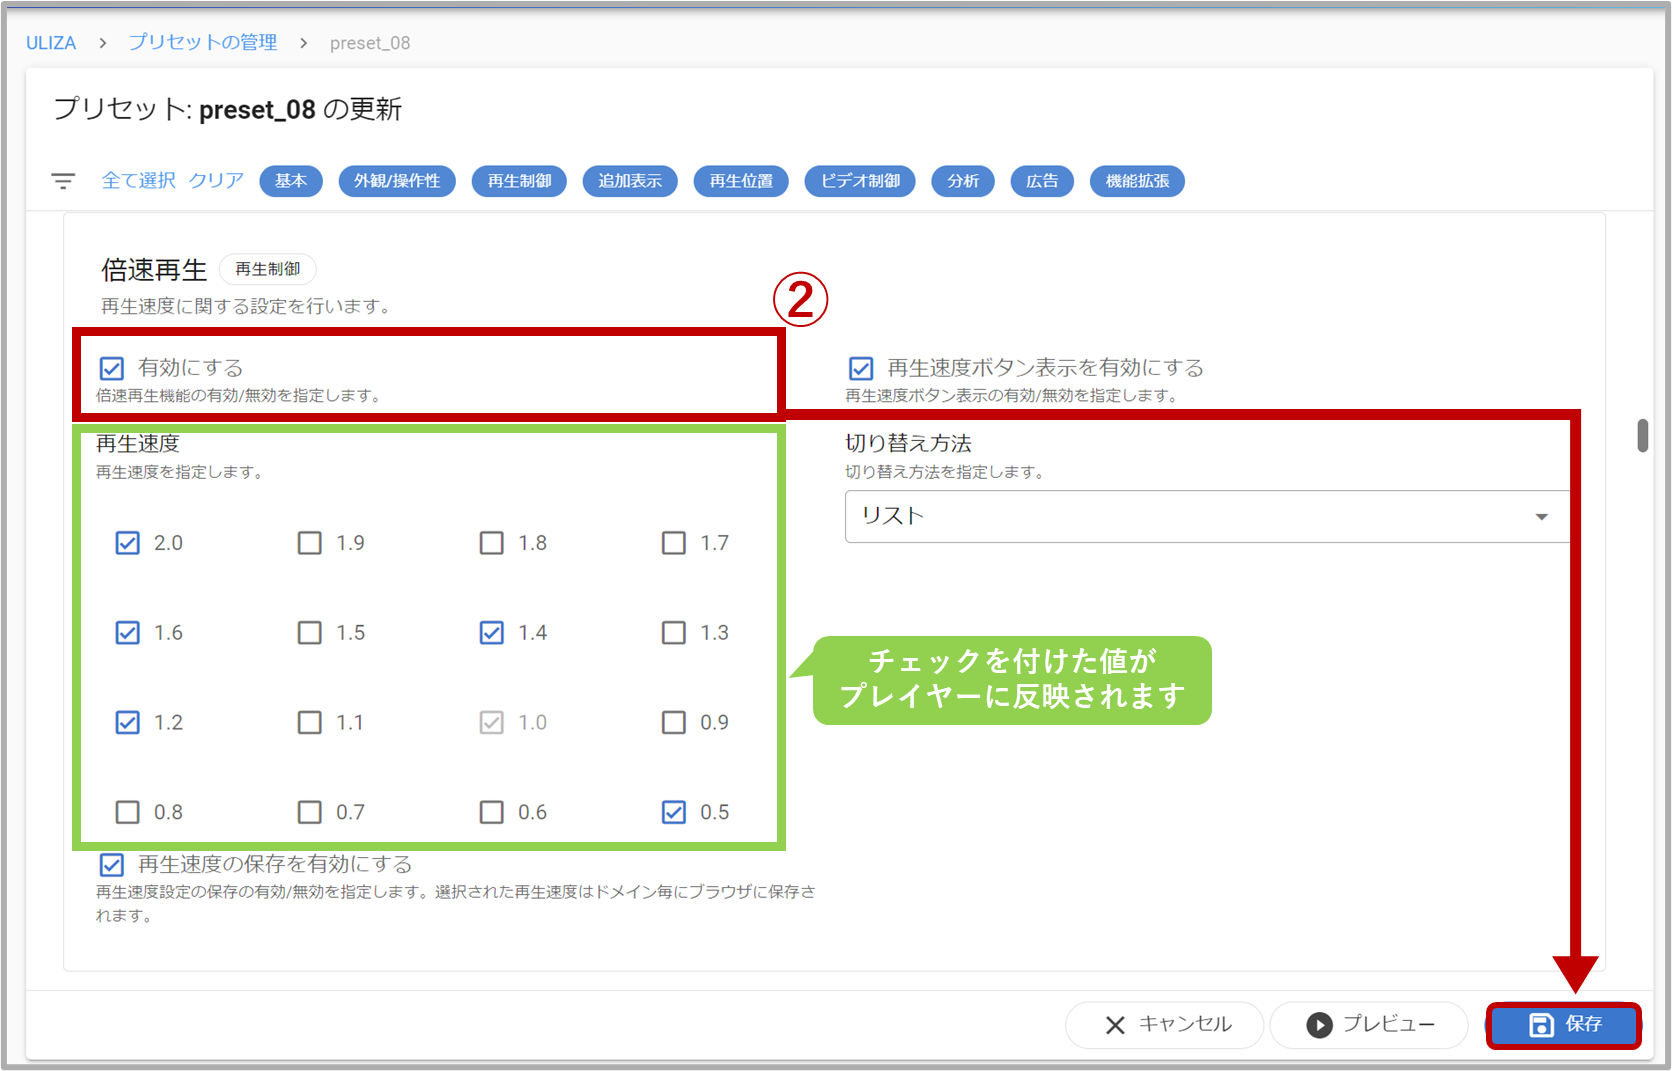The height and width of the screenshot is (1071, 1672).
Task: Open the preview (プレビュー) player
Action: pyautogui.click(x=1369, y=1025)
